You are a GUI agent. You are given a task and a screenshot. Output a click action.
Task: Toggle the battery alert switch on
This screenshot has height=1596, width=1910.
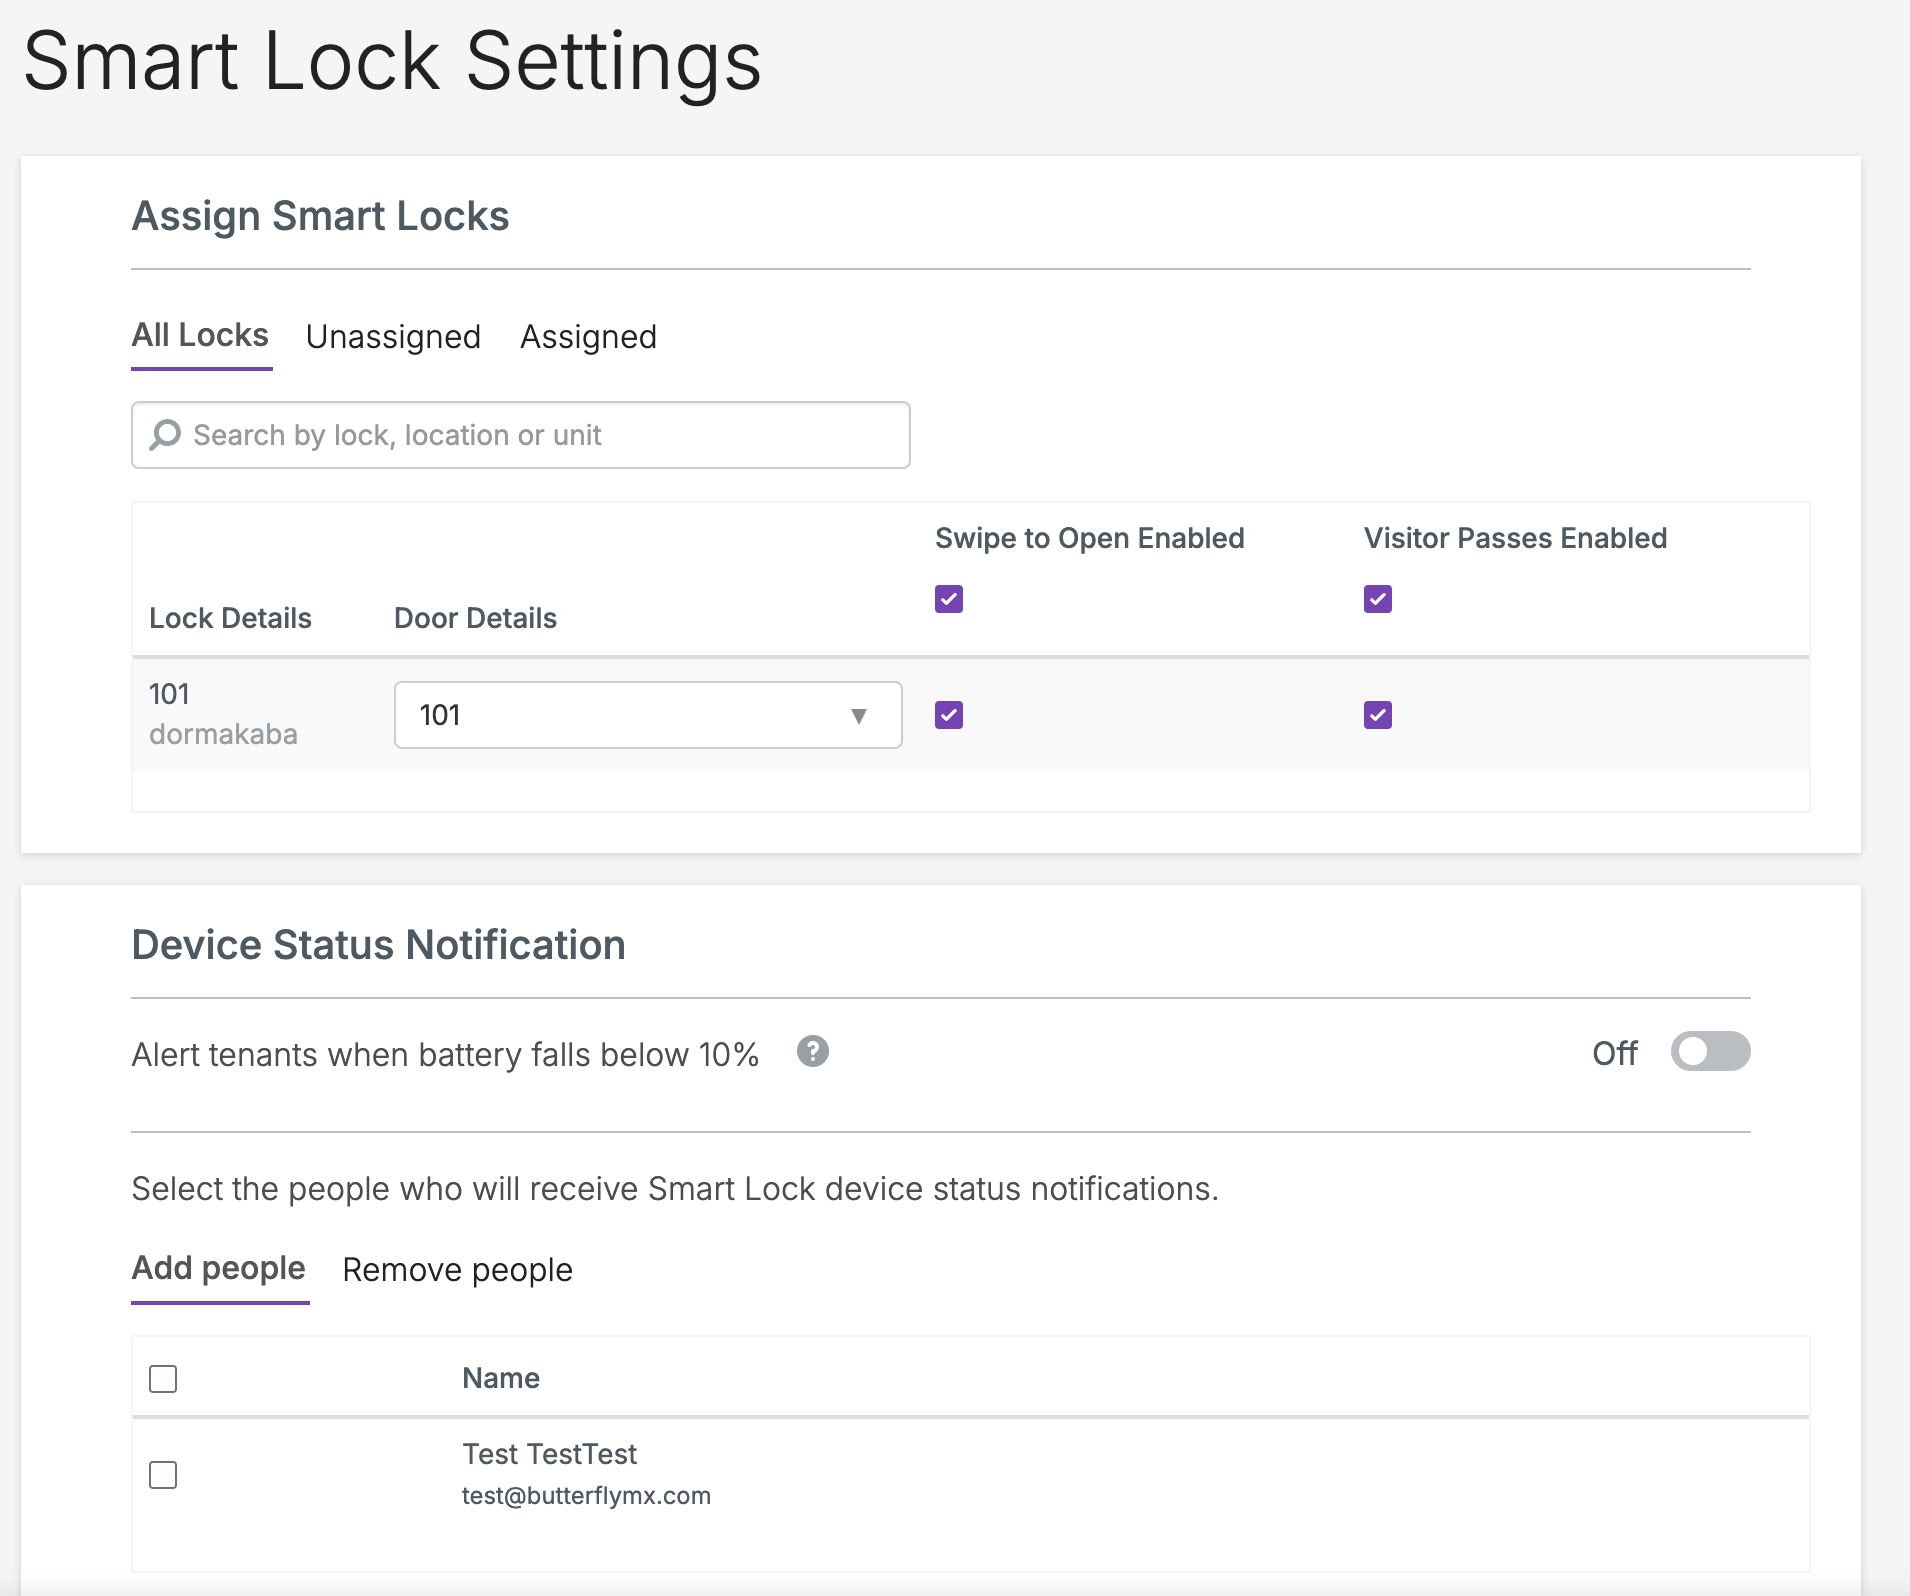1709,1052
